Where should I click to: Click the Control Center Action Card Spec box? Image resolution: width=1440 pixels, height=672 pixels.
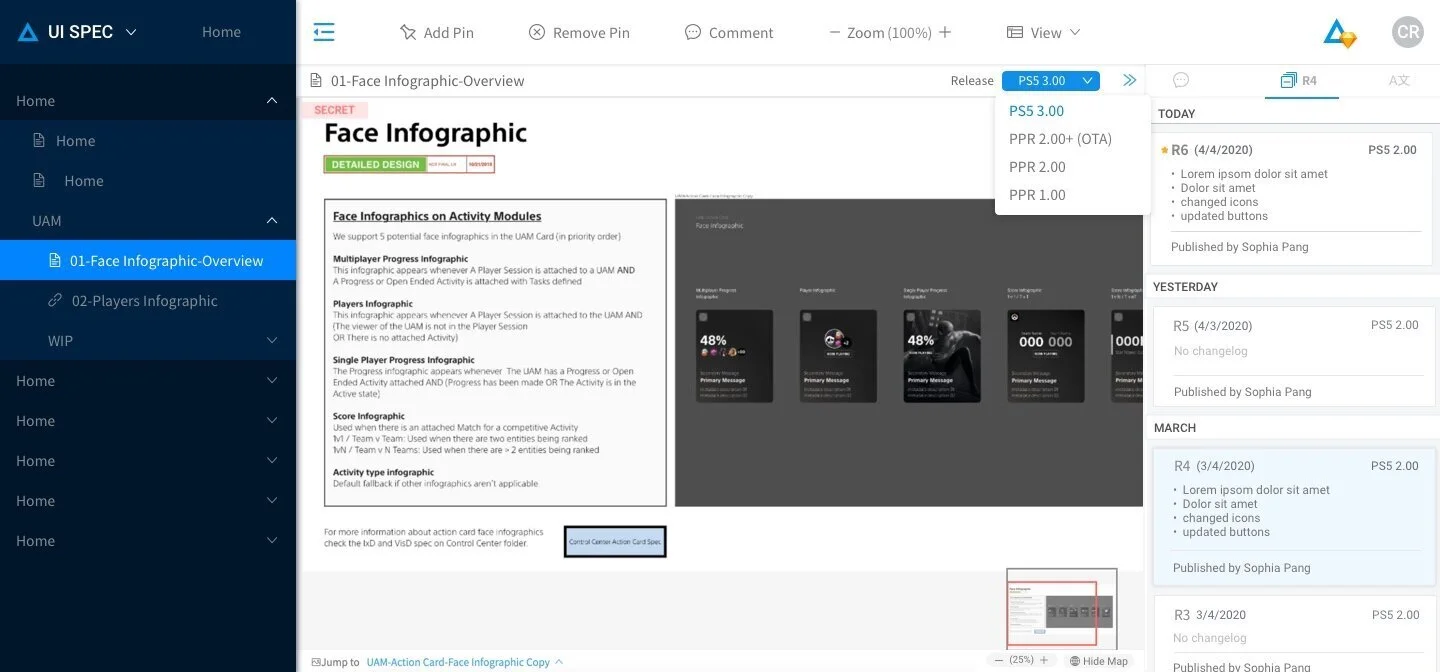click(x=615, y=541)
